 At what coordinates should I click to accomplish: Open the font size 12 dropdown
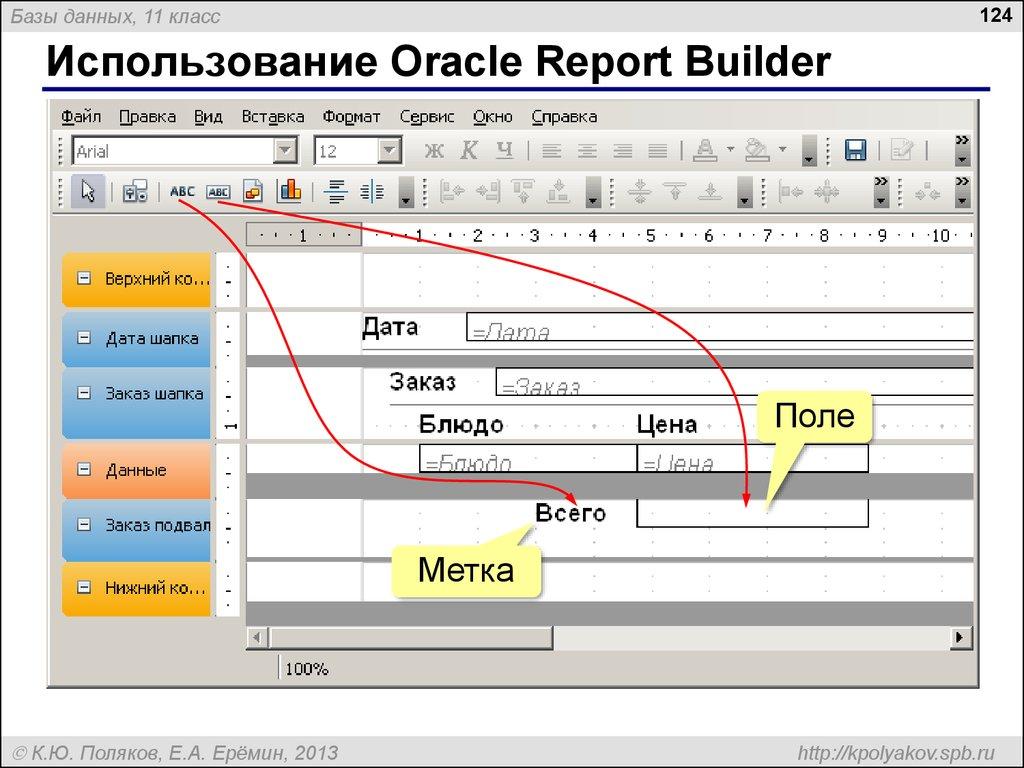point(389,150)
